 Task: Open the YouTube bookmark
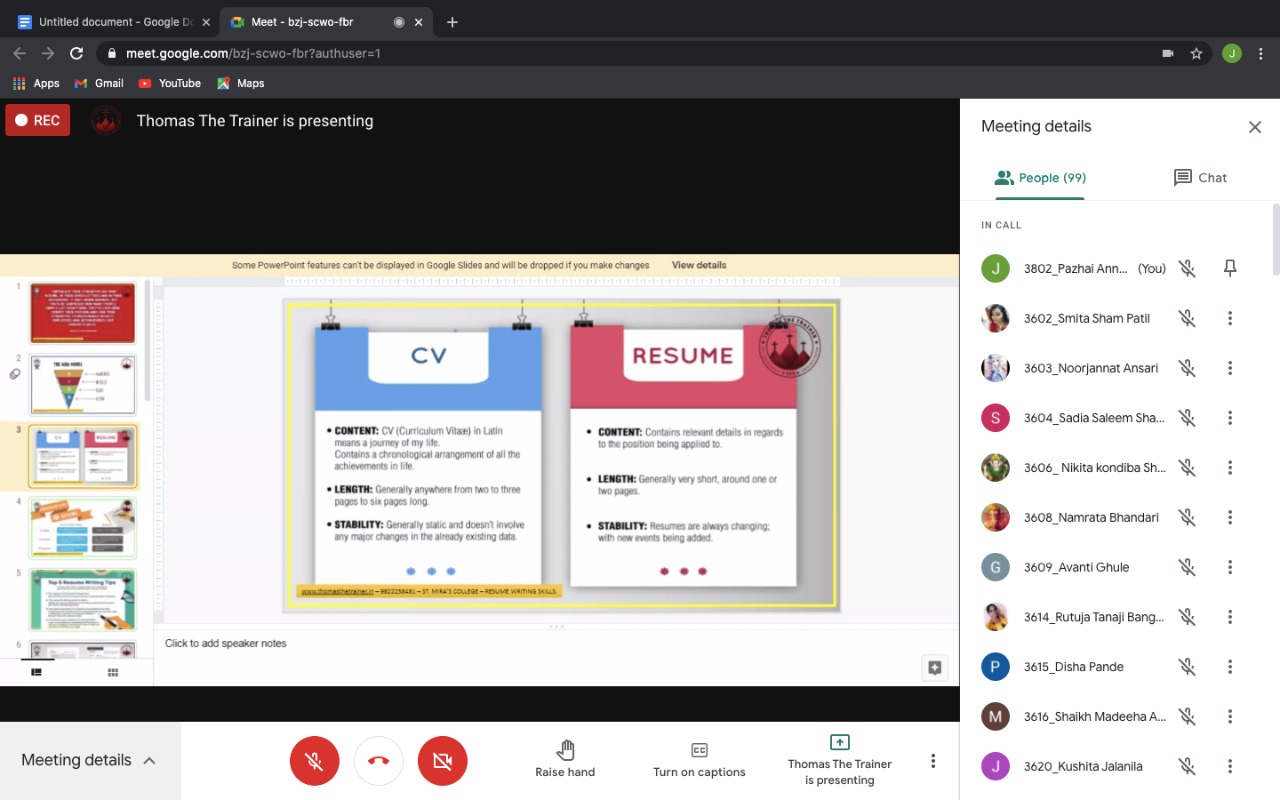click(169, 83)
